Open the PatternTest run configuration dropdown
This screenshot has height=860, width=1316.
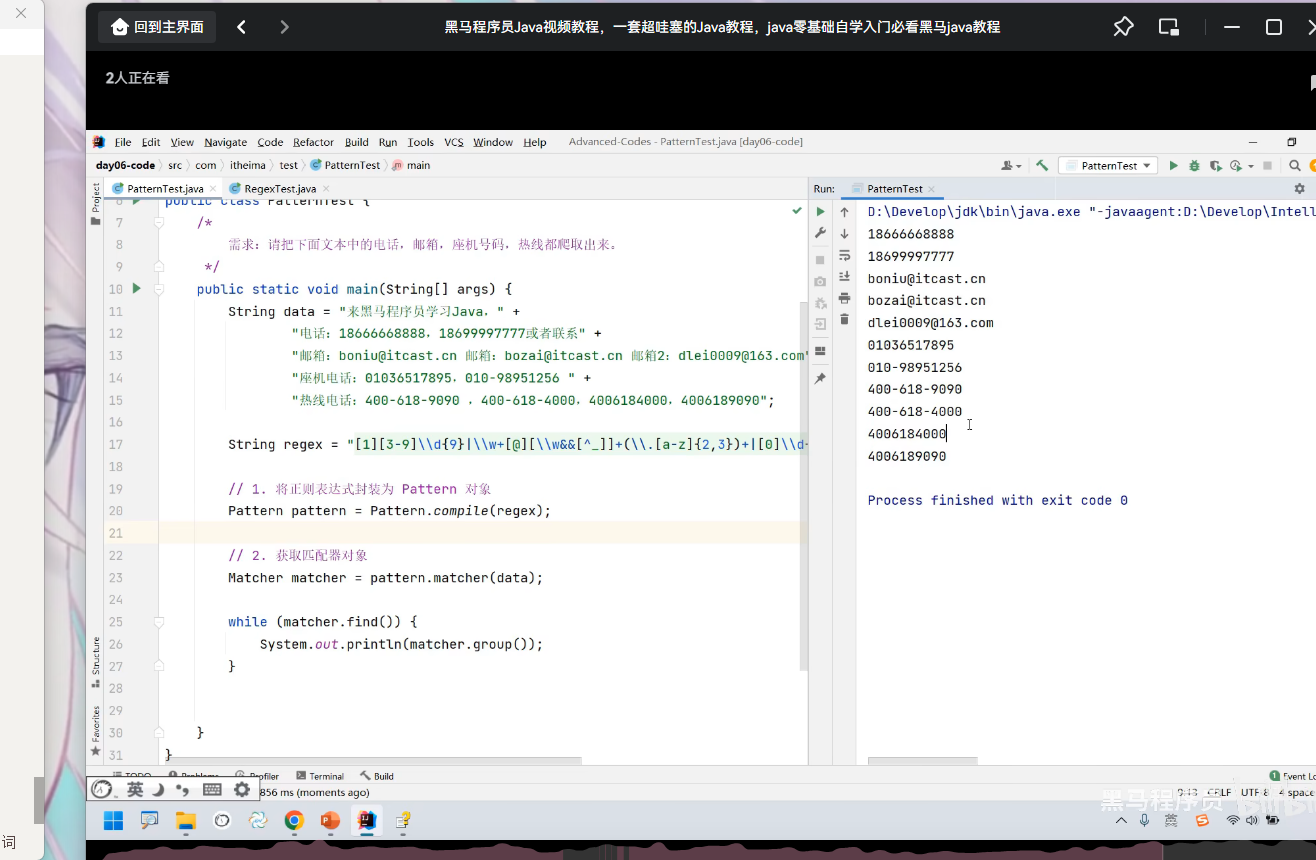point(1108,166)
